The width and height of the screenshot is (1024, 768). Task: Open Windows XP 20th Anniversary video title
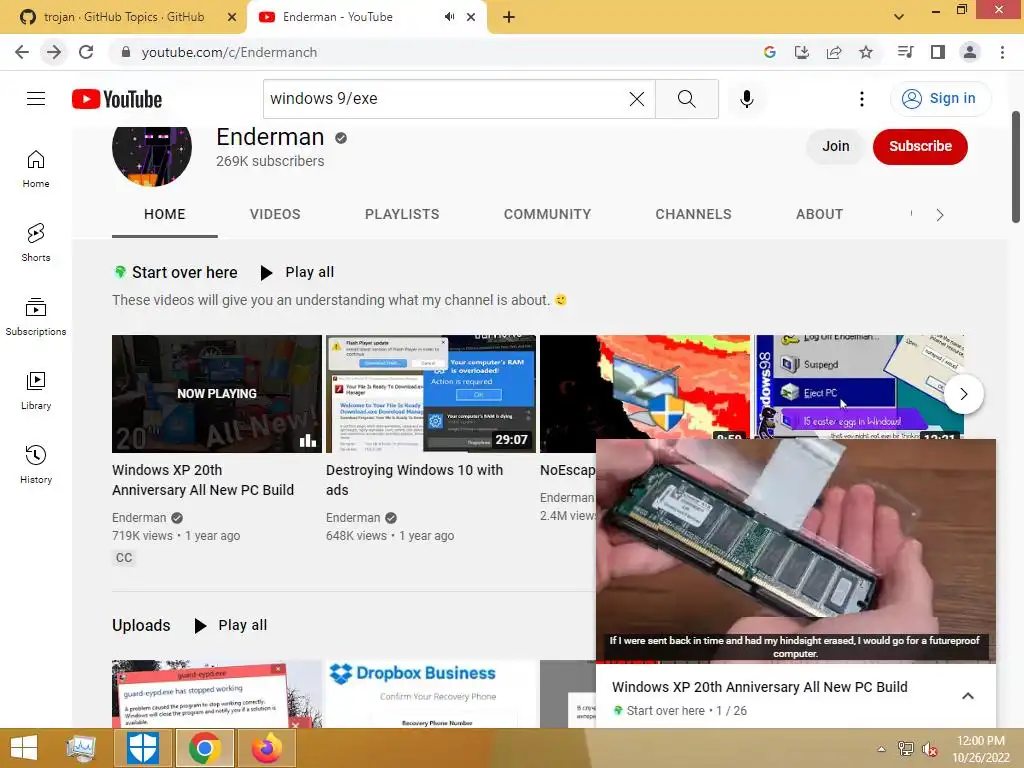point(203,480)
